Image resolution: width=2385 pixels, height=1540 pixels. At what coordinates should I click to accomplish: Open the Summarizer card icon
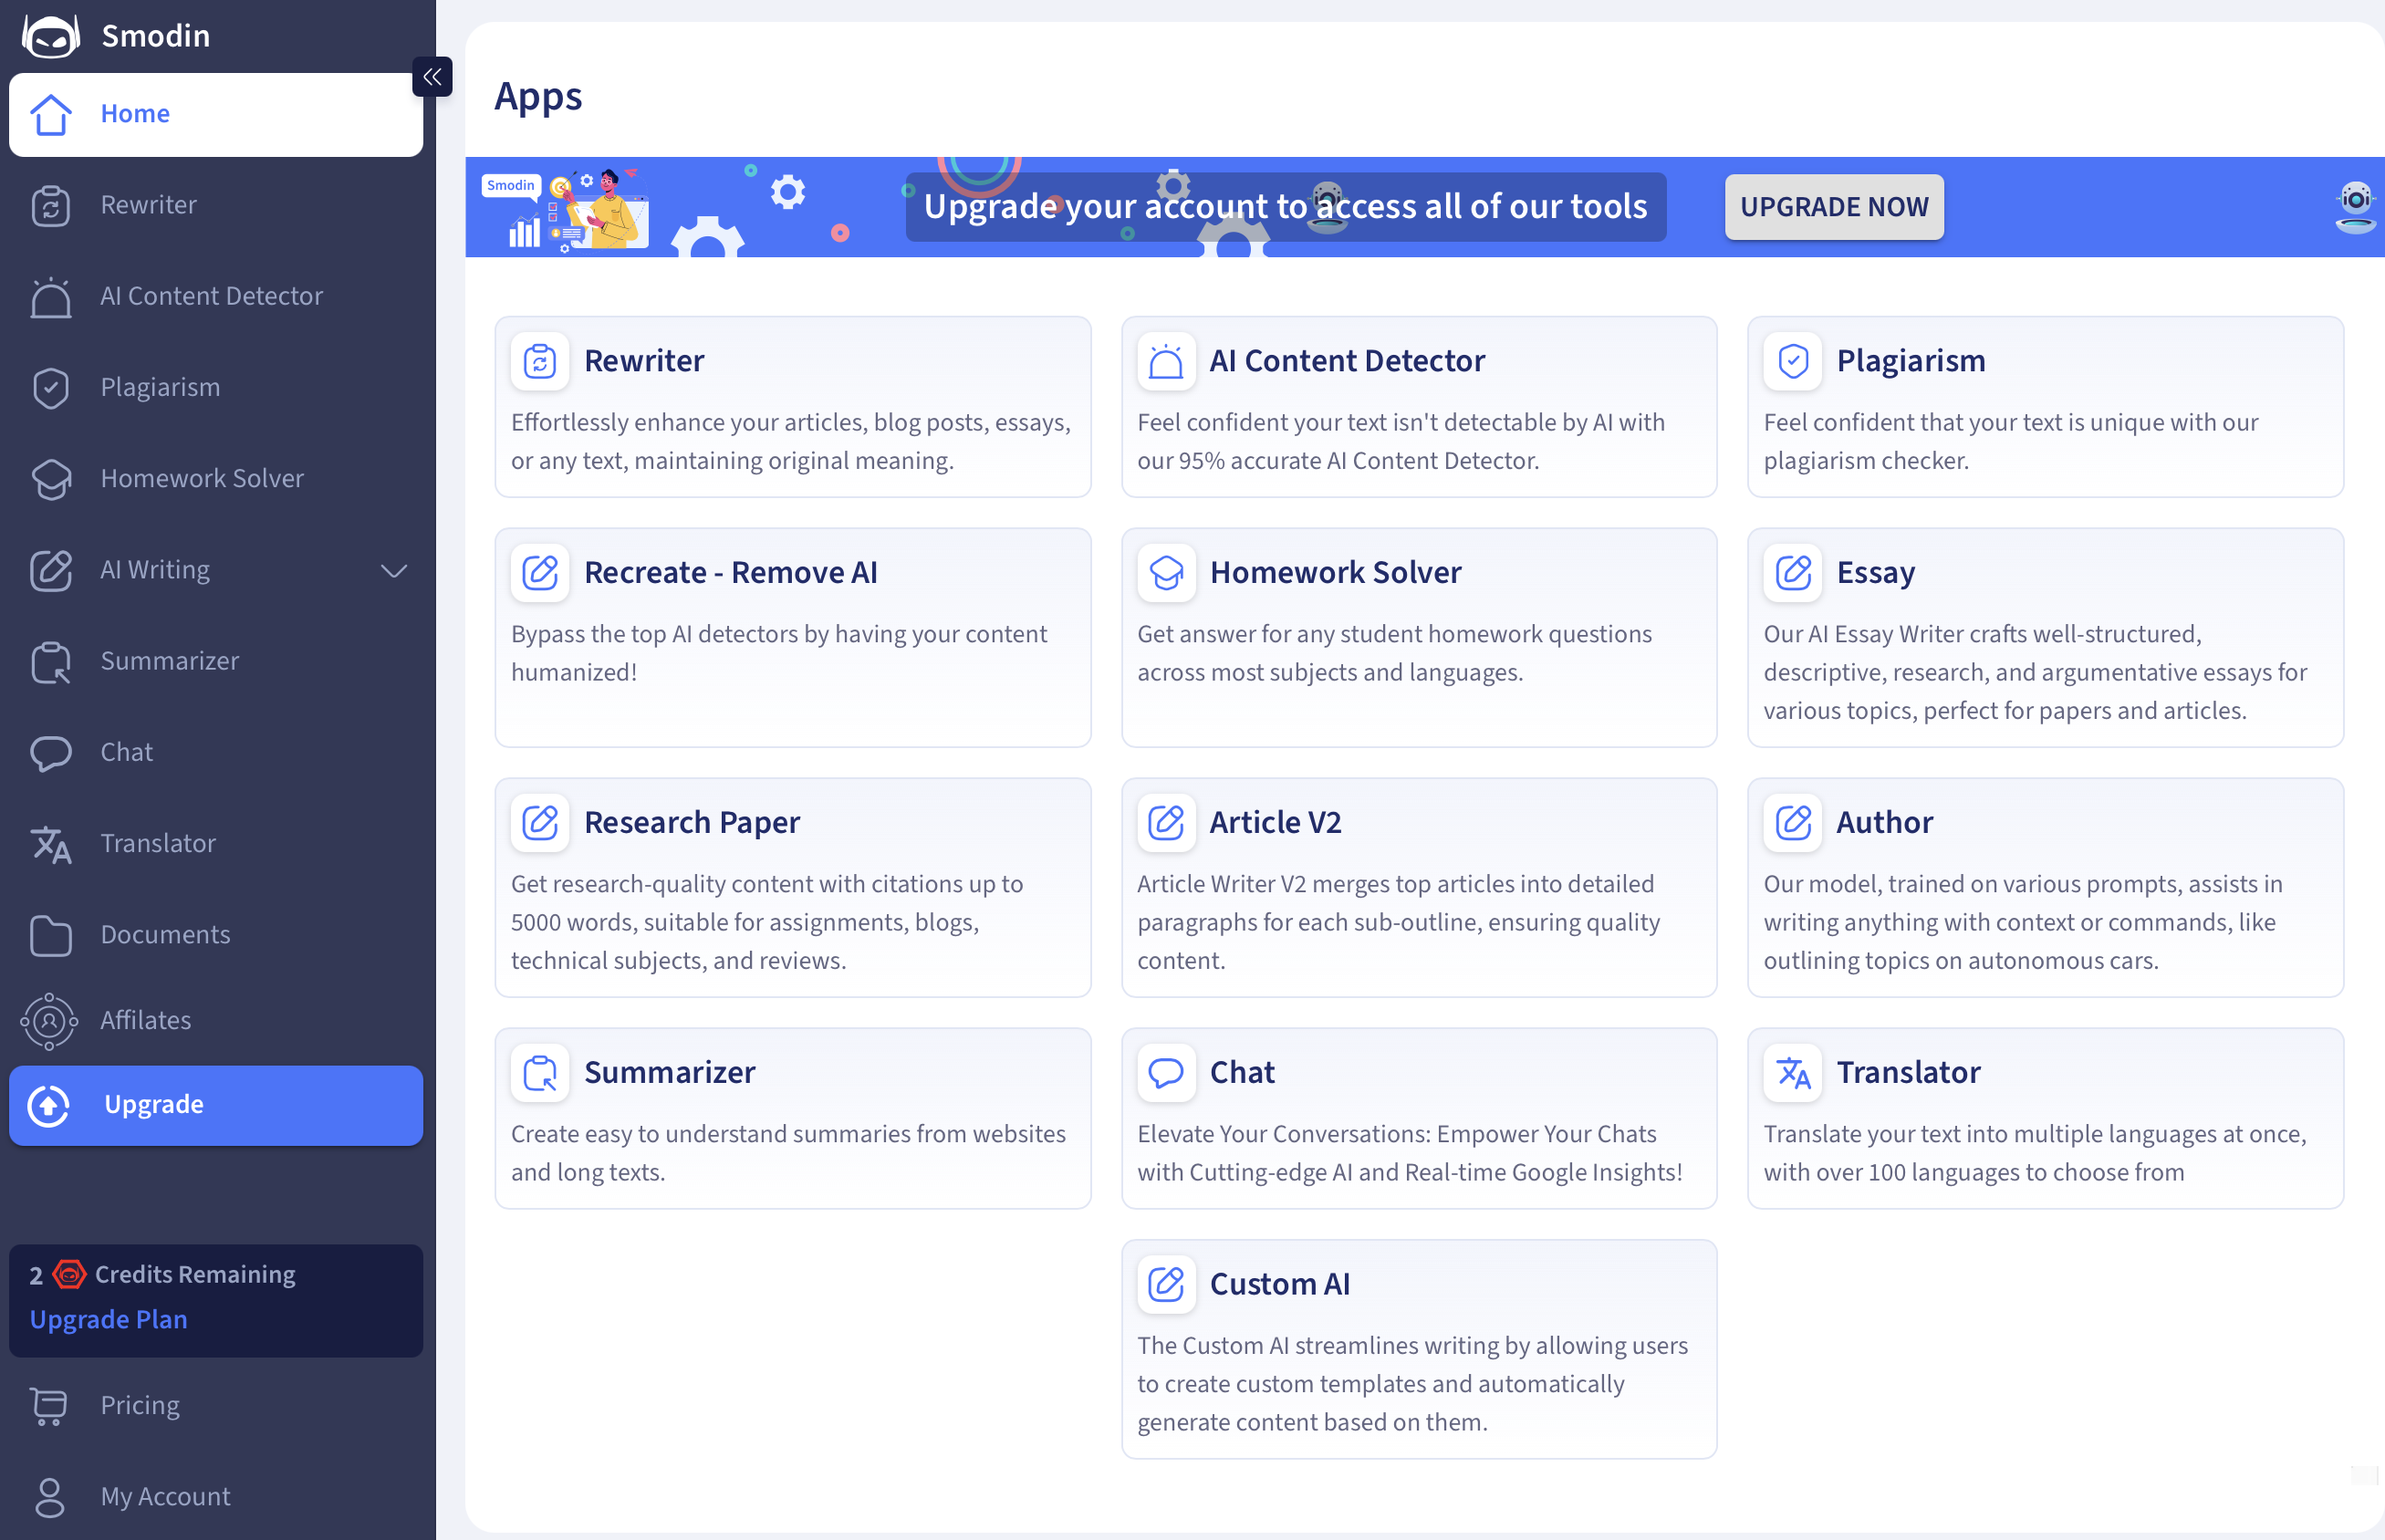tap(540, 1072)
